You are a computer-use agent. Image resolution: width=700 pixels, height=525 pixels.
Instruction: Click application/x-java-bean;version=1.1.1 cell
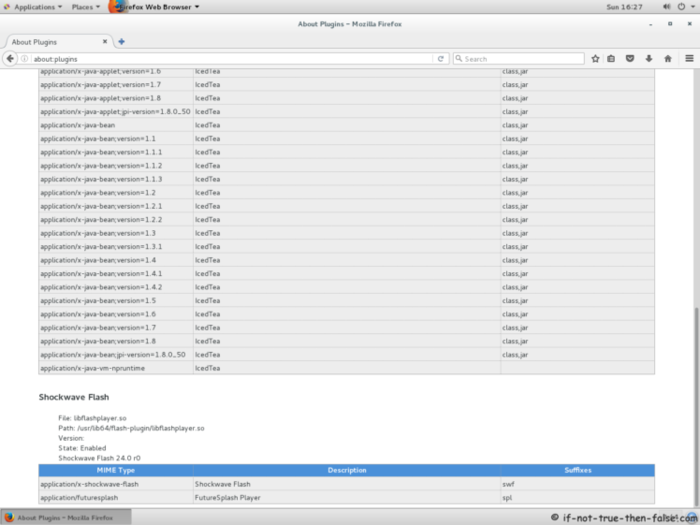click(116, 152)
